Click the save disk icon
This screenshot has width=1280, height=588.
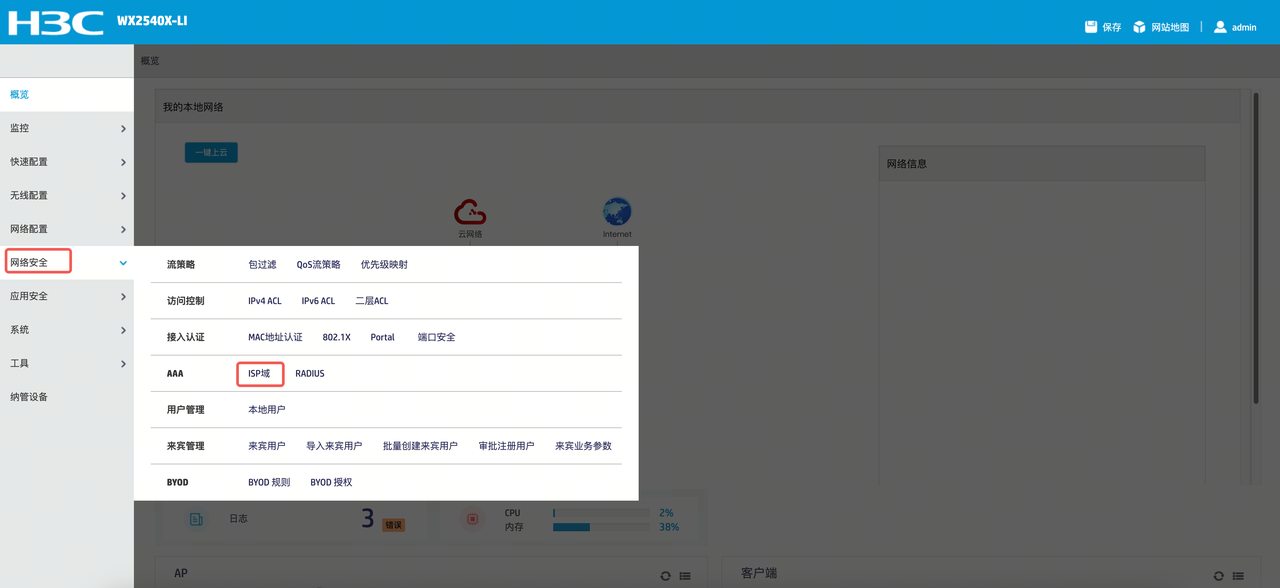coord(1091,27)
